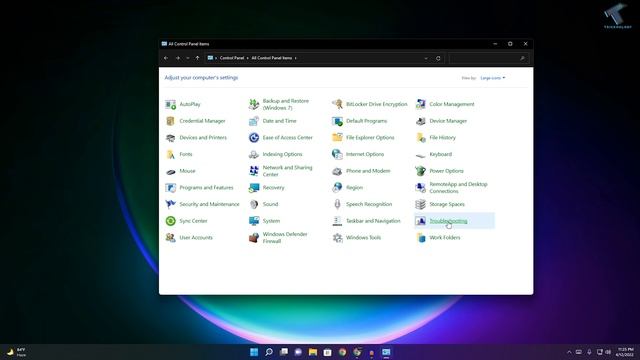Open the Storage Spaces link

click(447, 204)
